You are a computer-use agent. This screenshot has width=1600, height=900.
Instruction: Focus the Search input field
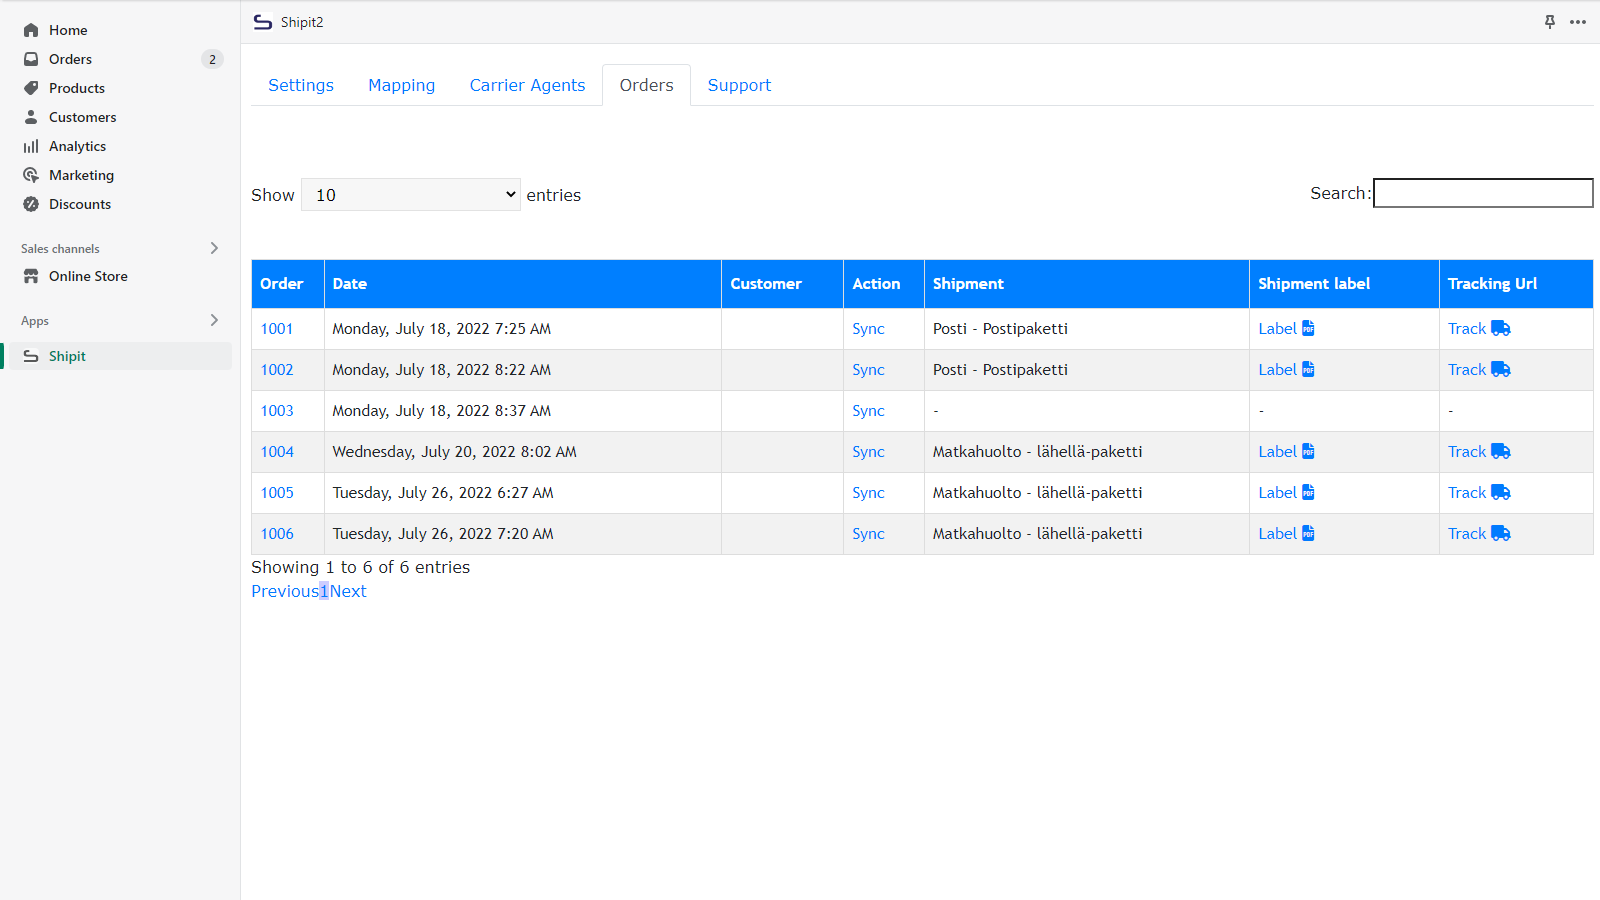1483,193
